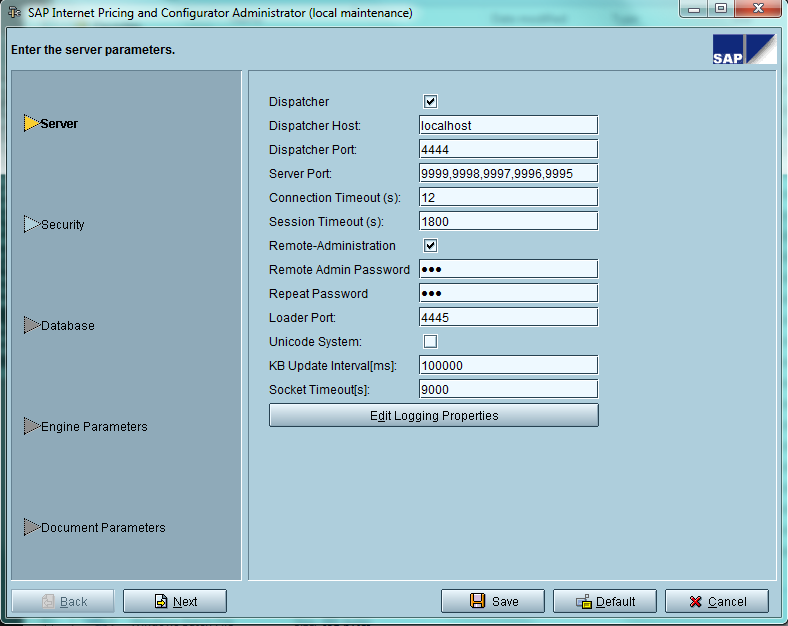788x626 pixels.
Task: Go to Document Parameters section
Action: (104, 528)
